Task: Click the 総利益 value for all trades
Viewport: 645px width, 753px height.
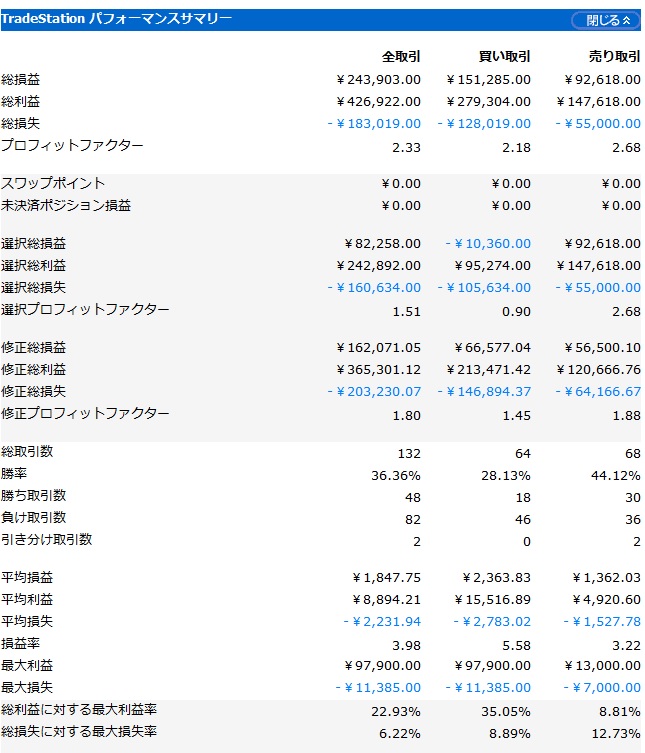Action: [x=378, y=102]
